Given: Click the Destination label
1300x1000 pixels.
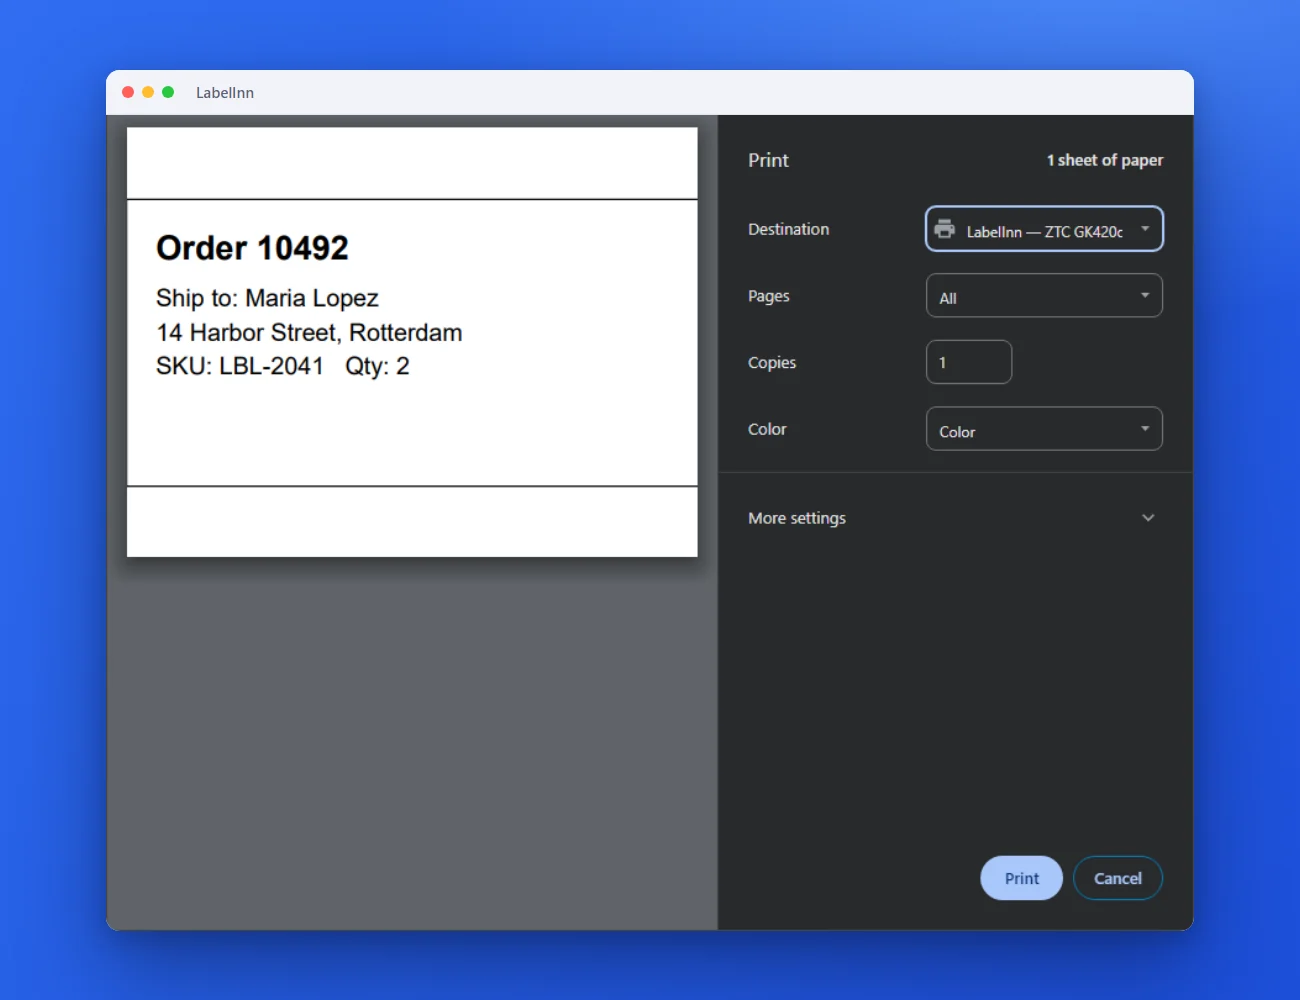Looking at the screenshot, I should tap(788, 229).
